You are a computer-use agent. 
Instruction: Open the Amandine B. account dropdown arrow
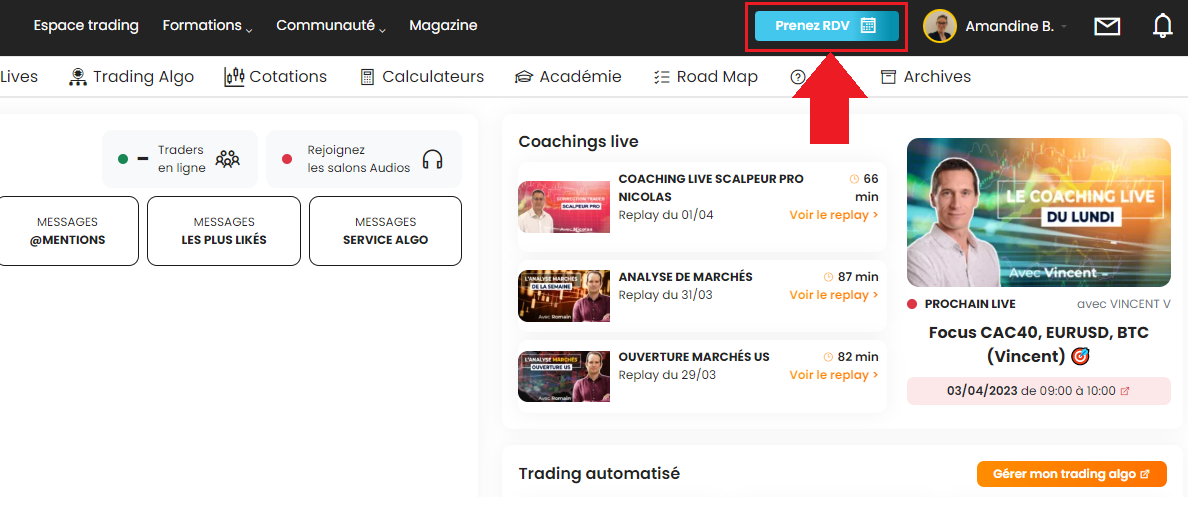tap(1063, 27)
